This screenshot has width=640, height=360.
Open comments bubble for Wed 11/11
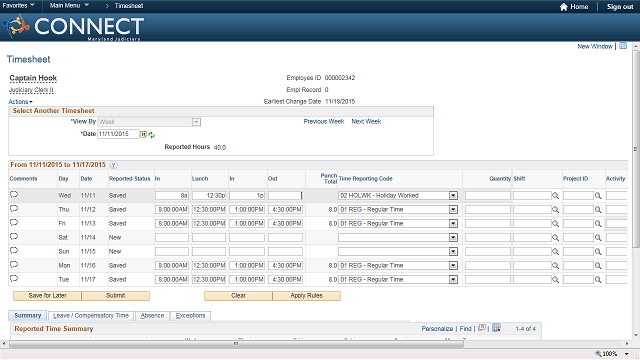tap(14, 194)
